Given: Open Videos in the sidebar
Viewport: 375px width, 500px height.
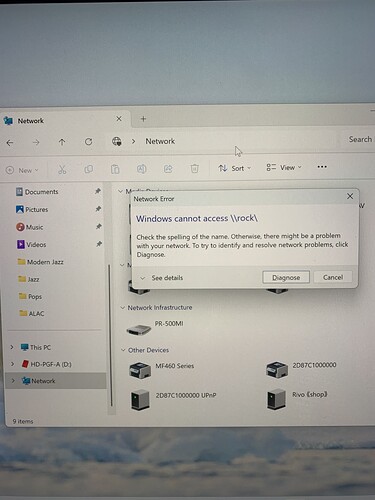Looking at the screenshot, I should (x=31, y=244).
